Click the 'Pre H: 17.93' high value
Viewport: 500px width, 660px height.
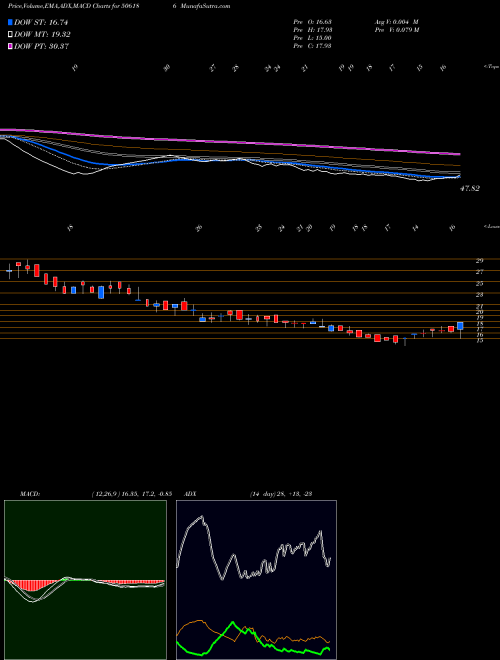(313, 30)
